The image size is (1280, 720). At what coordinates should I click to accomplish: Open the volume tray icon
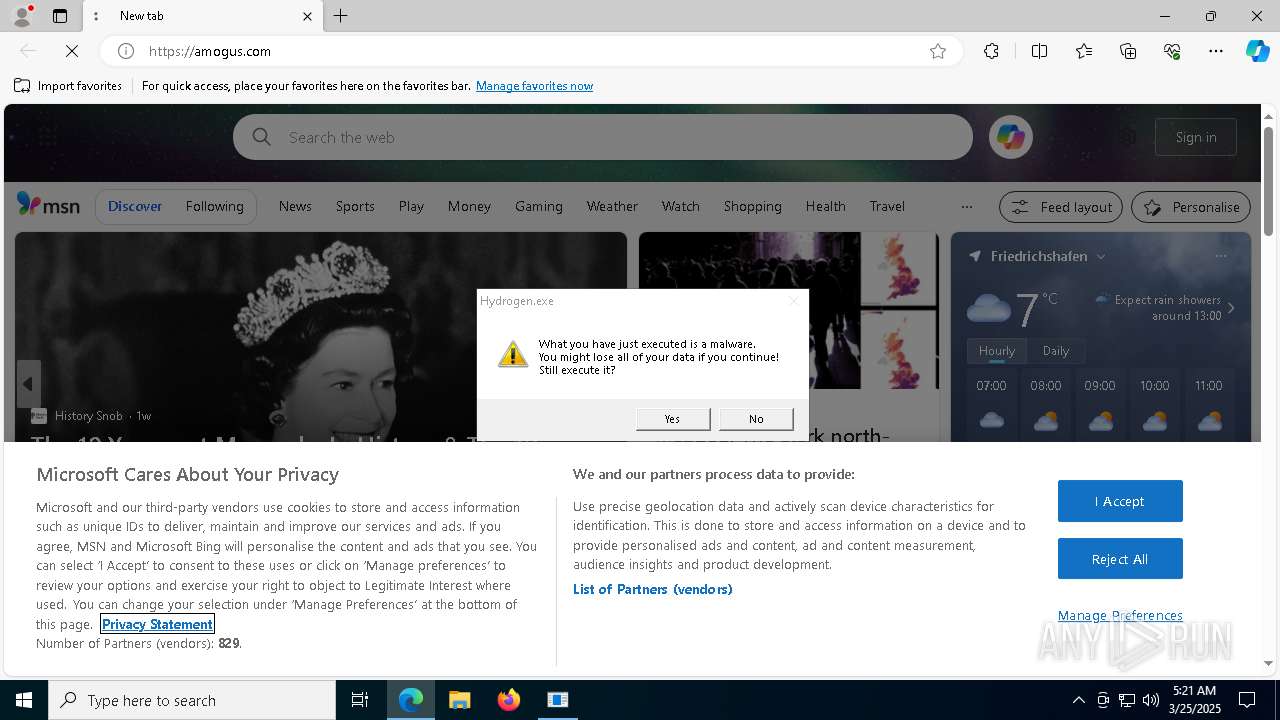click(x=1151, y=700)
